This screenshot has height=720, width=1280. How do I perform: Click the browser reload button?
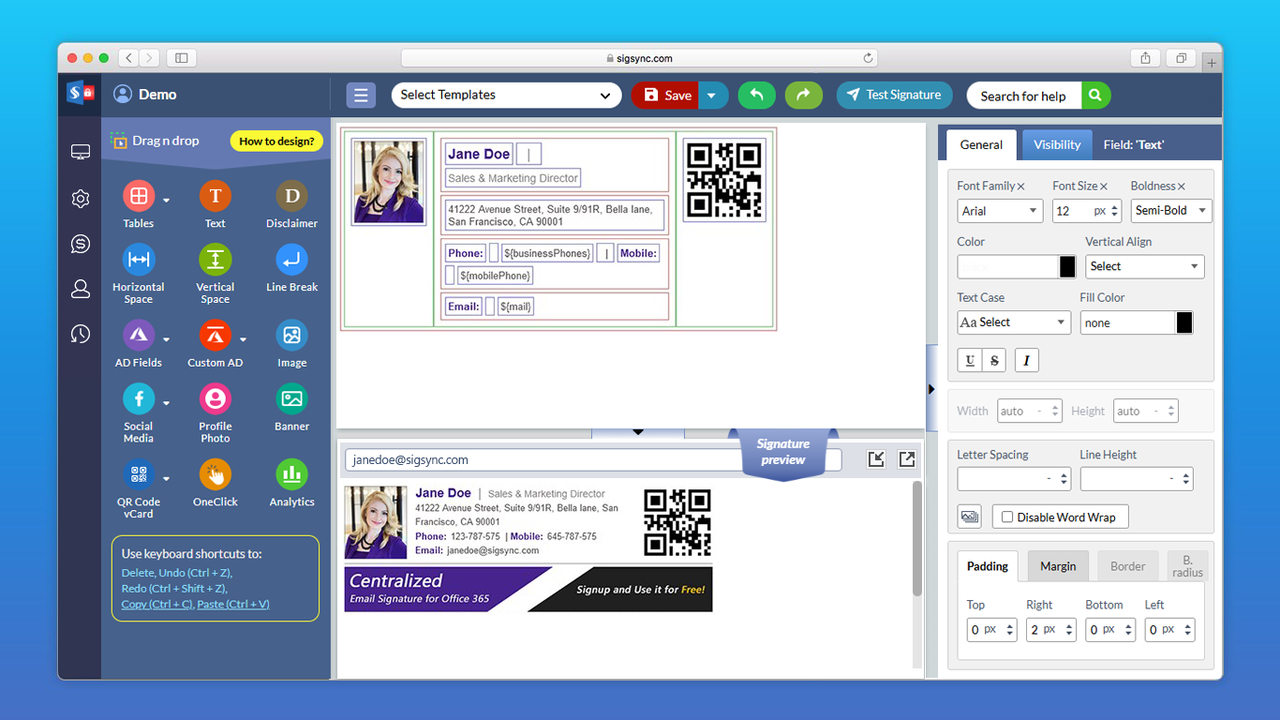[868, 58]
